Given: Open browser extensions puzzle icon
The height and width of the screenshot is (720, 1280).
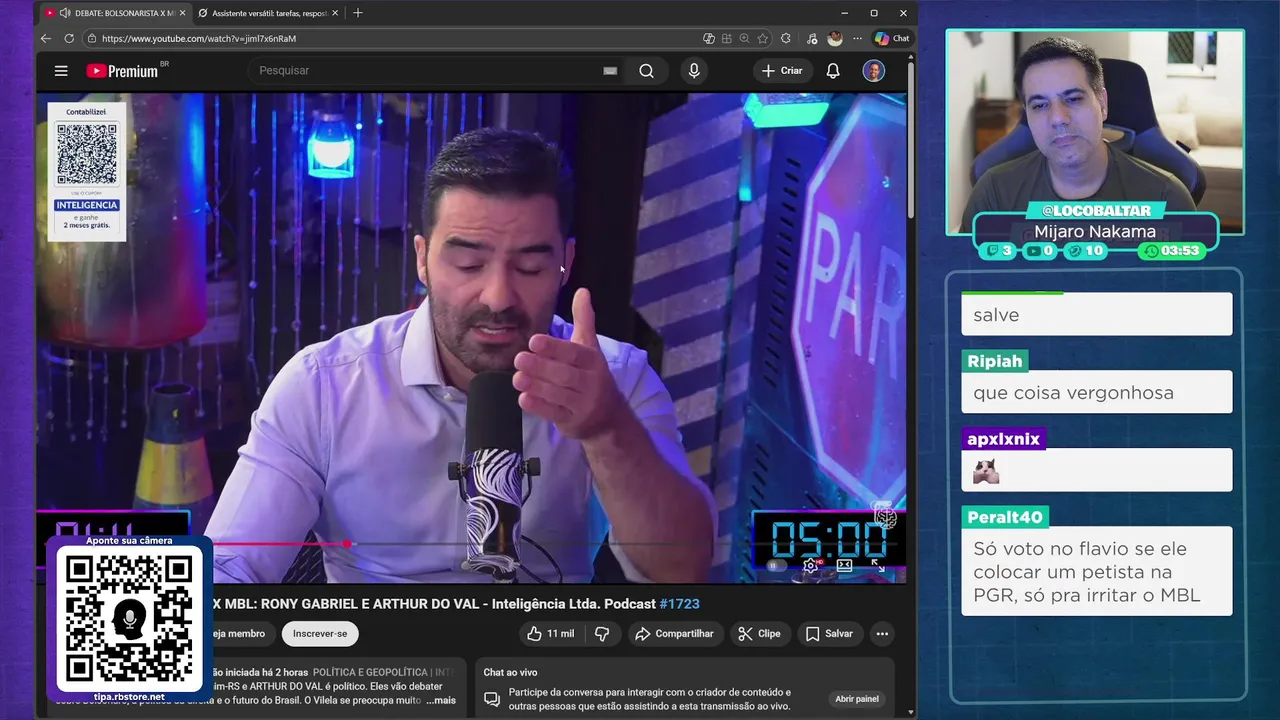Looking at the screenshot, I should (x=786, y=38).
